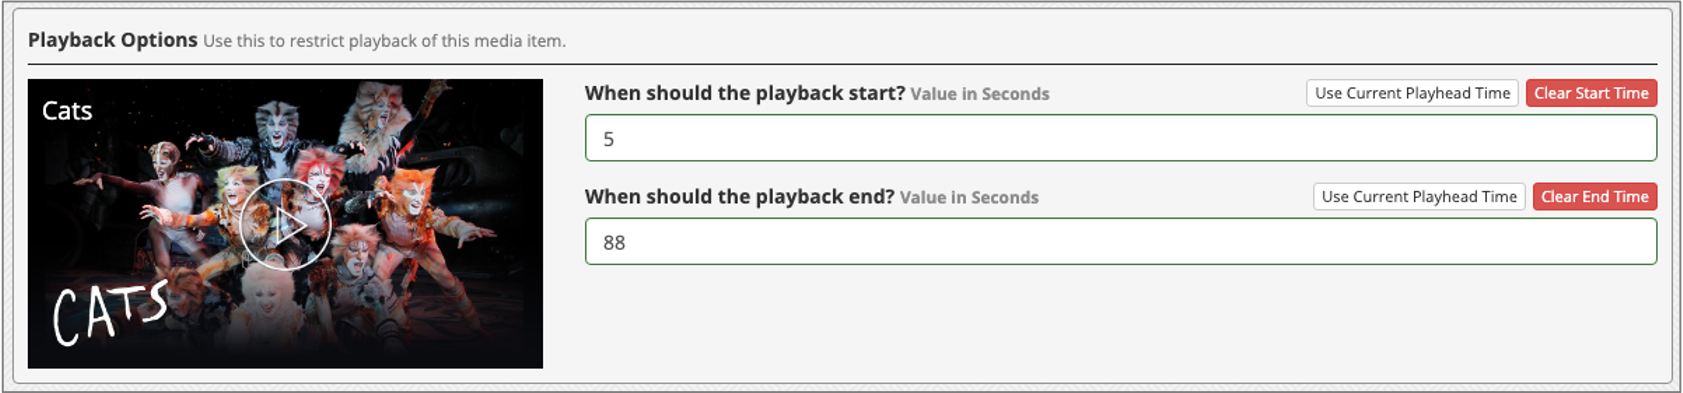
Task: Use Current Playhead Time for playback start
Action: 1412,93
